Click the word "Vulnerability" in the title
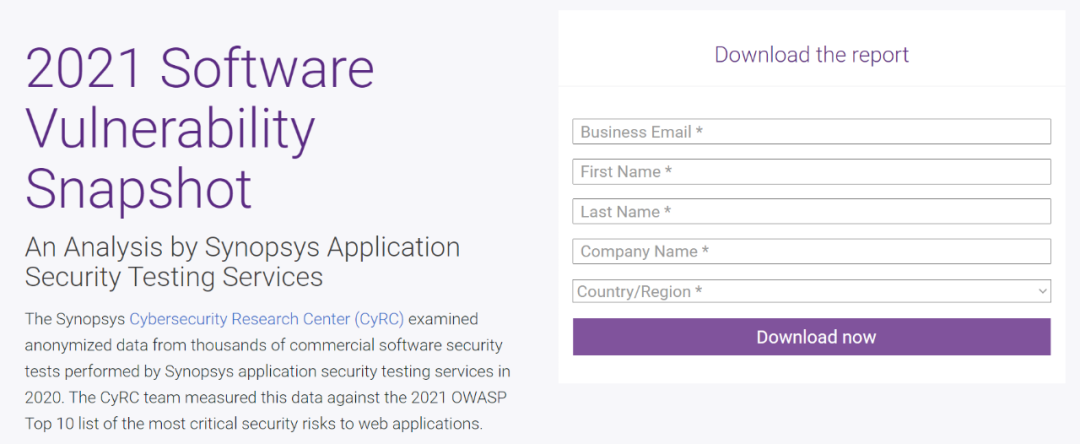1080x444 pixels. point(170,127)
